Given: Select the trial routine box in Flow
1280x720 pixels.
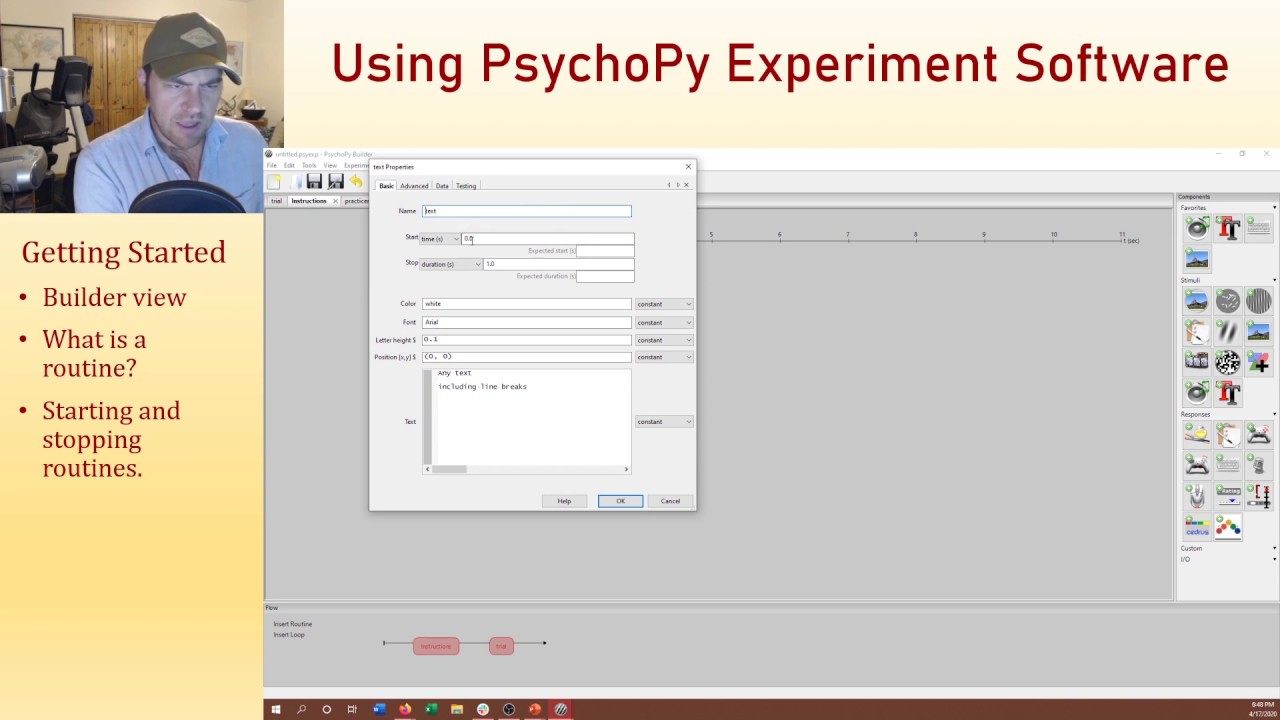Looking at the screenshot, I should pos(501,646).
